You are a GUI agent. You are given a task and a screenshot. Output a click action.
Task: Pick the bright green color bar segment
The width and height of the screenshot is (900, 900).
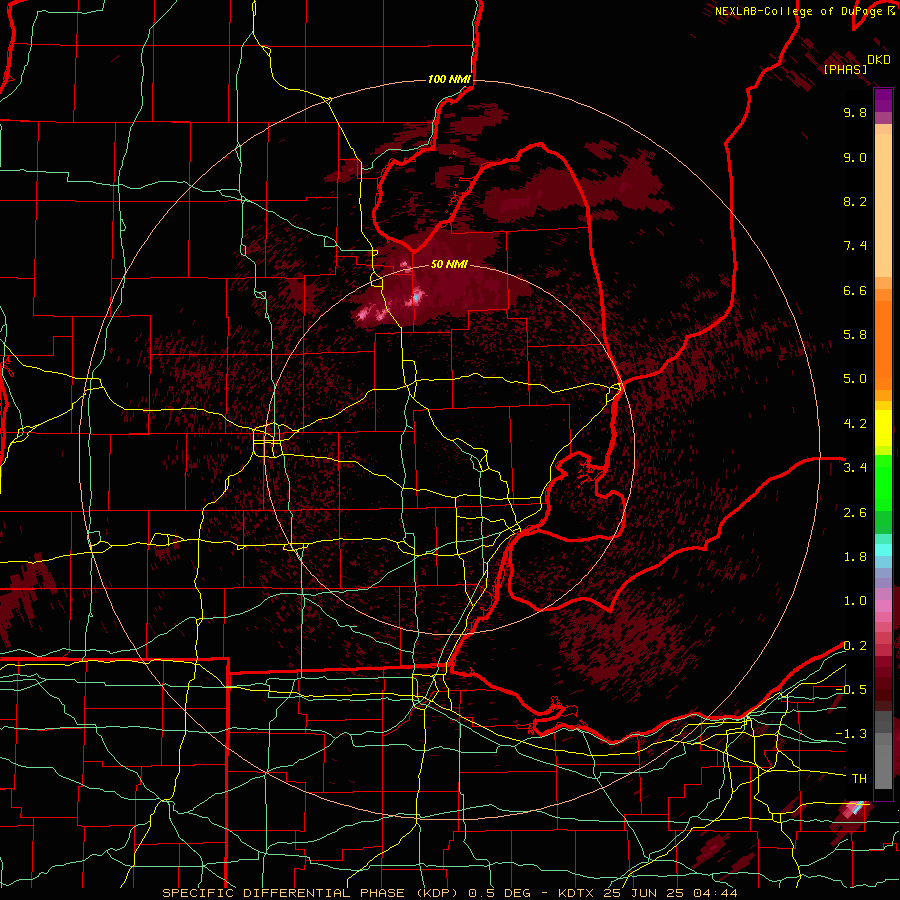[883, 483]
